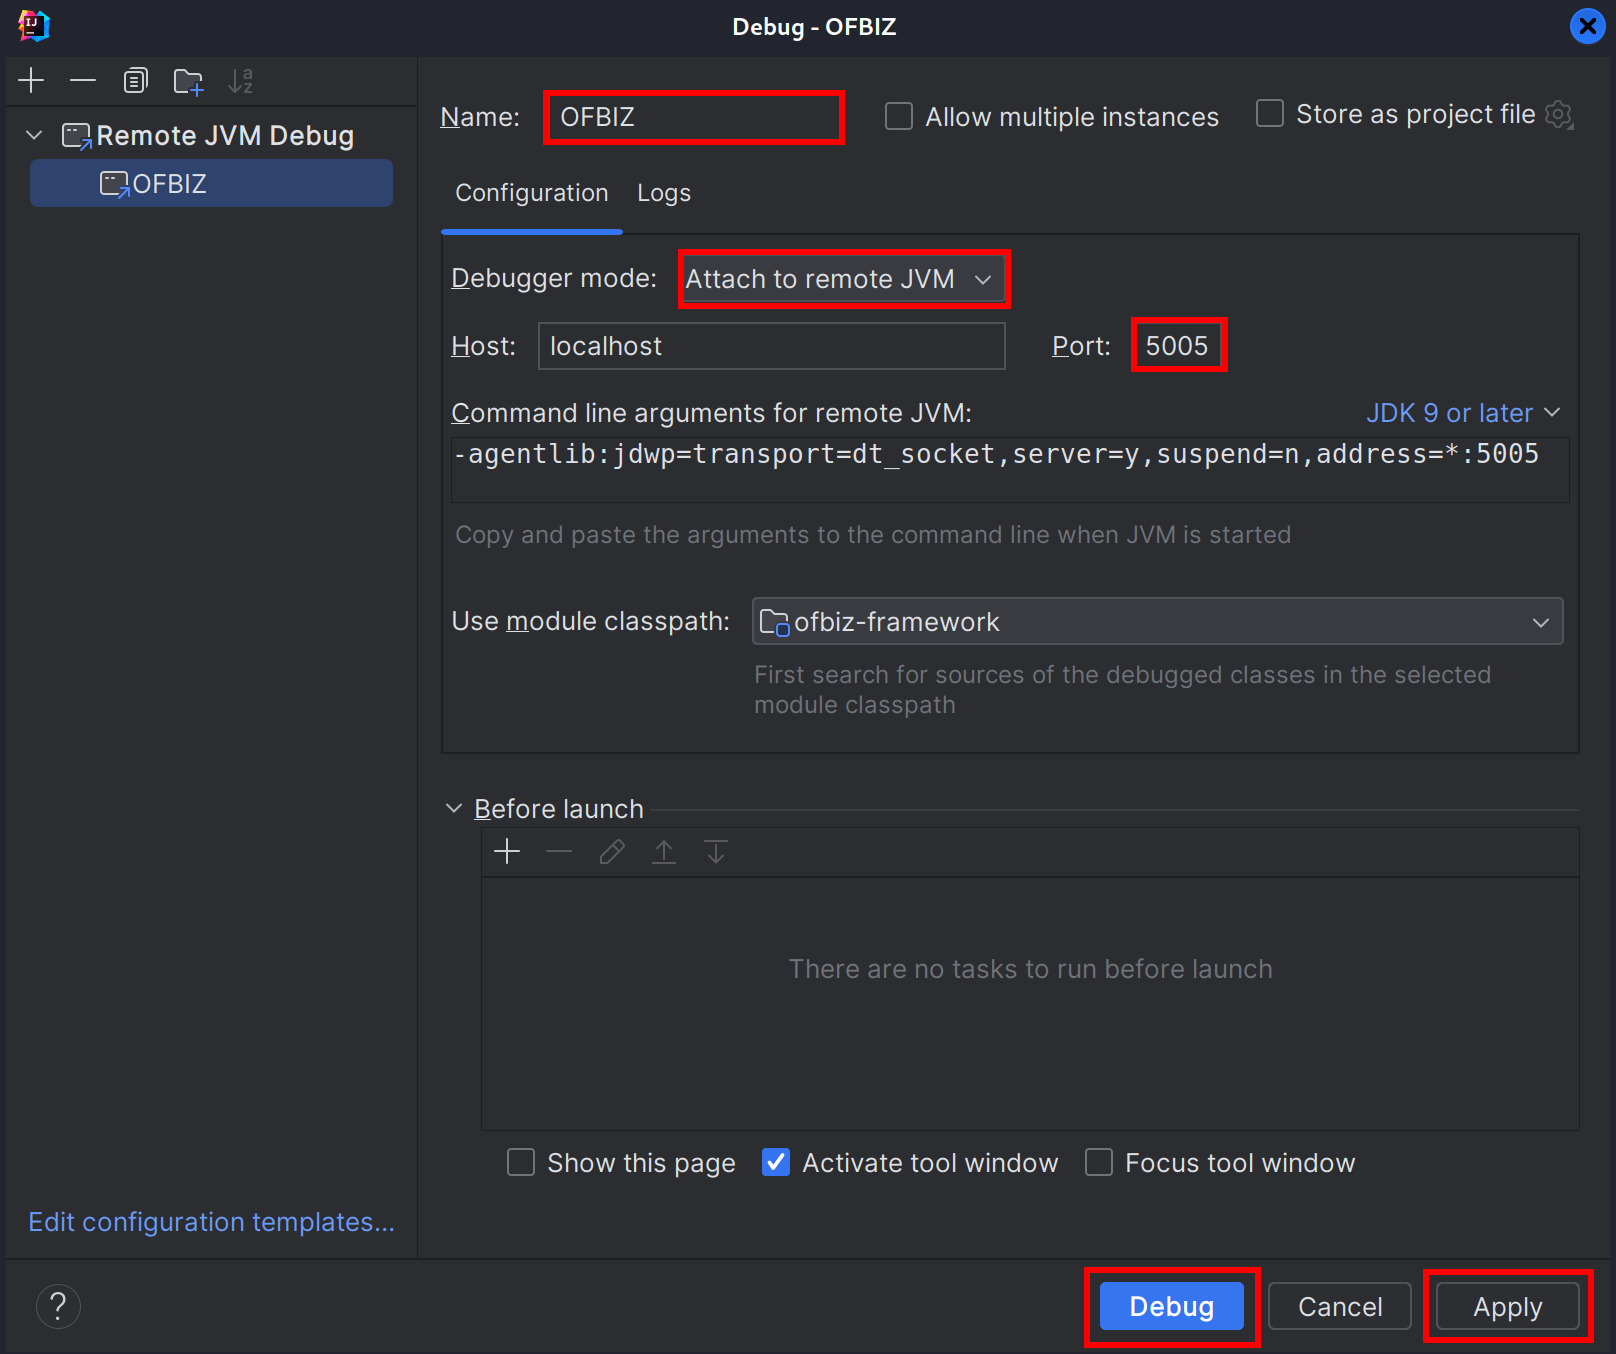Move the Before launch task down

click(x=716, y=851)
